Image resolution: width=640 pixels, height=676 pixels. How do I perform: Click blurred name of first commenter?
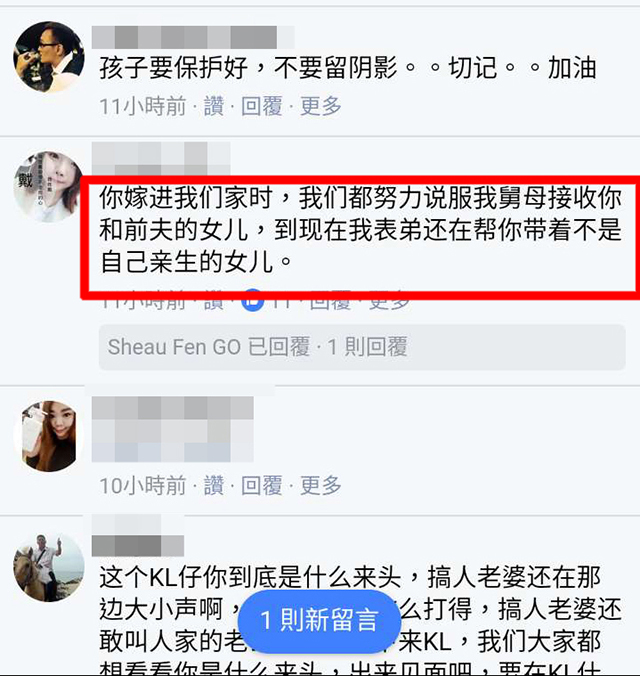(x=193, y=37)
